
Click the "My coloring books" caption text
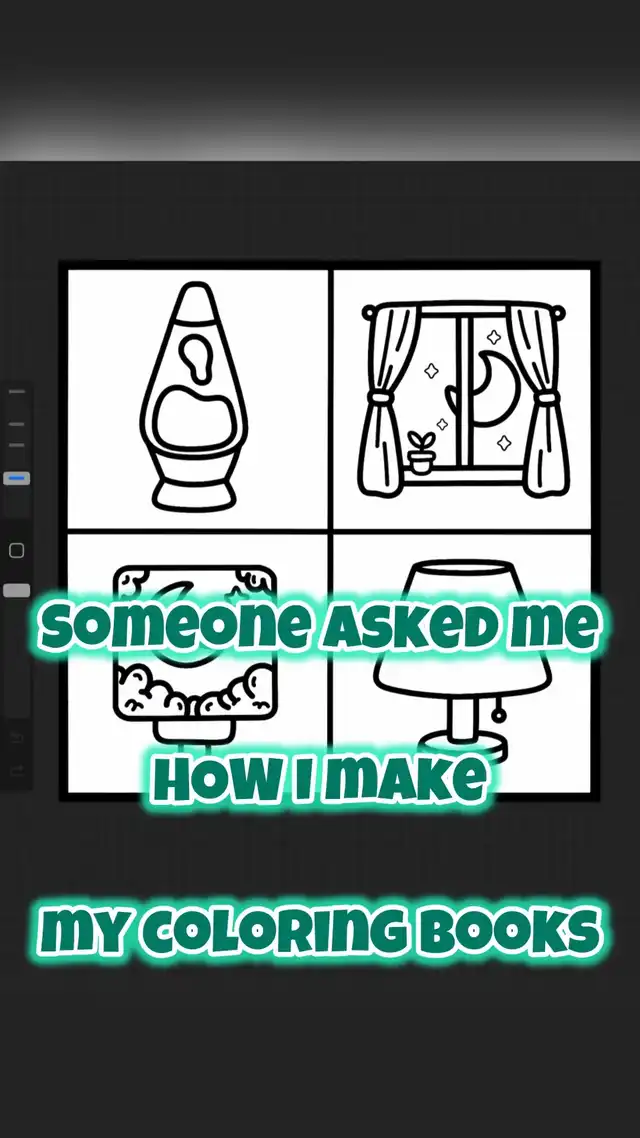[x=320, y=928]
